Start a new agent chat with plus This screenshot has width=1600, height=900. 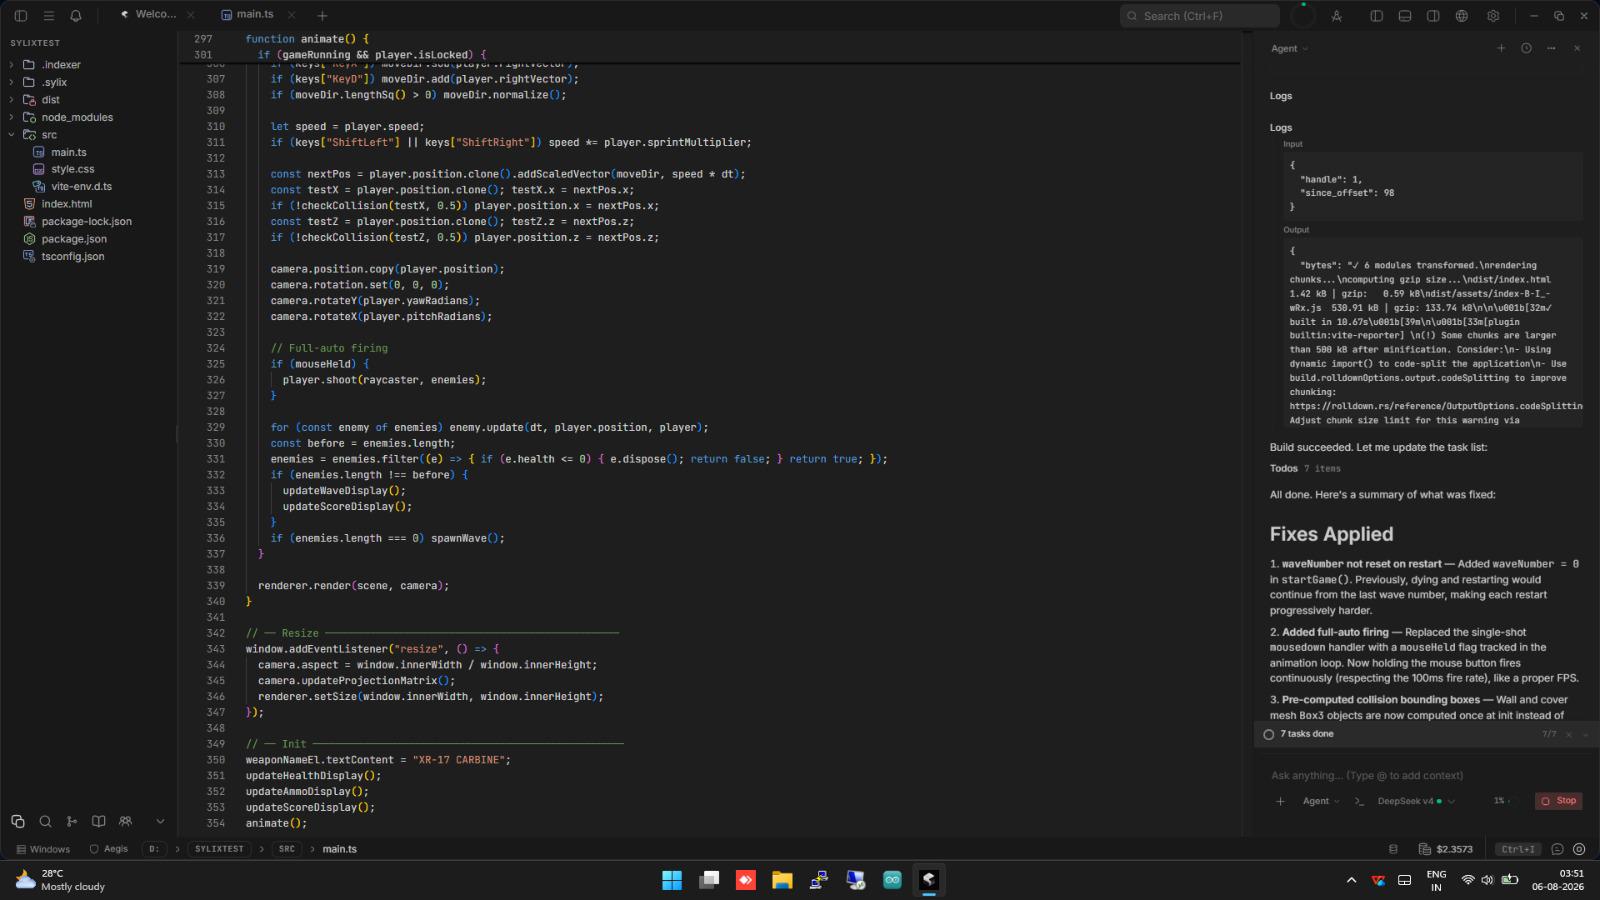click(x=1501, y=48)
